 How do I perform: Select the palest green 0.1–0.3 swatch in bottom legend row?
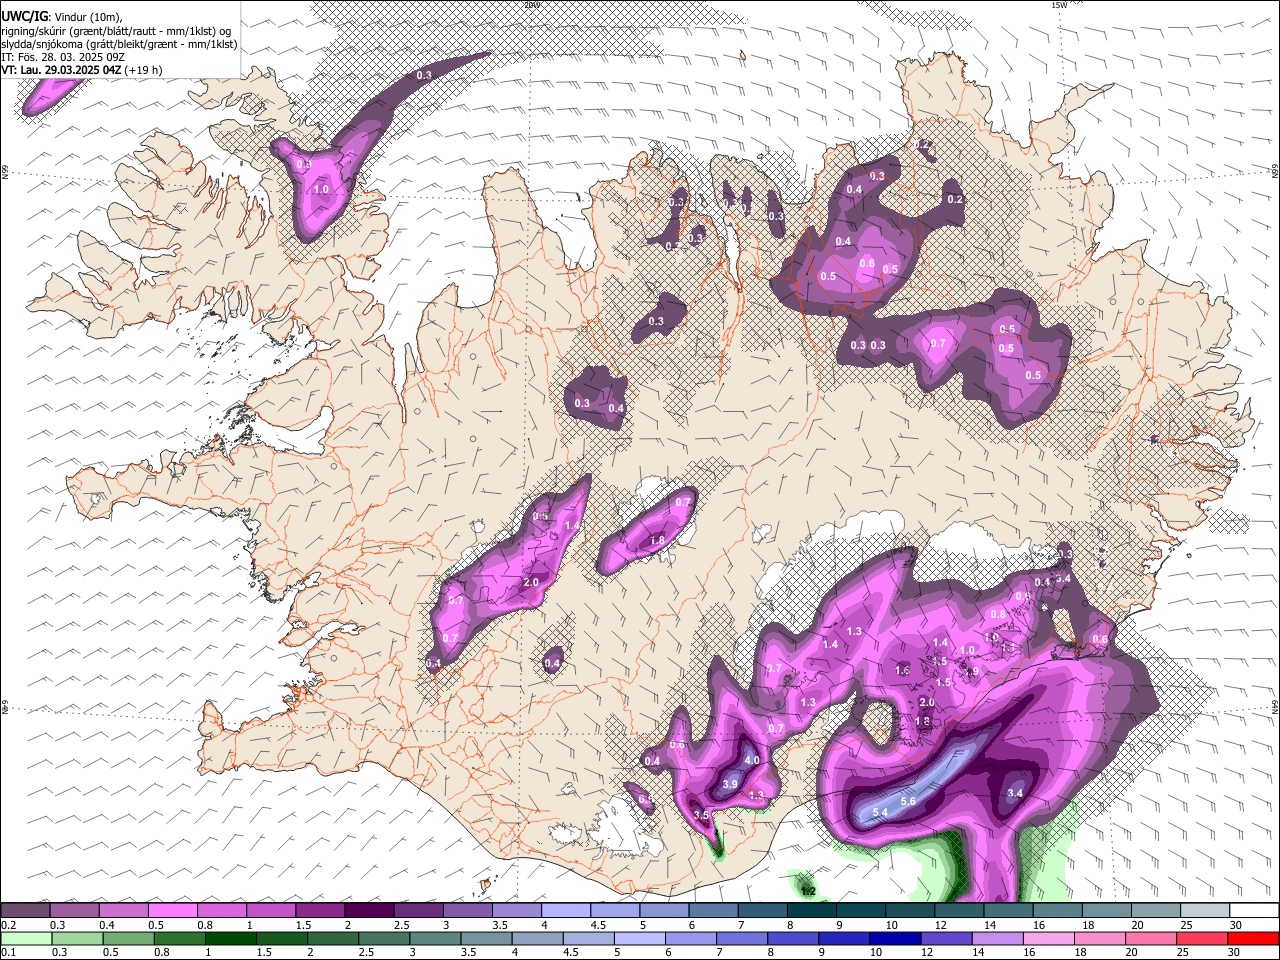tap(26, 938)
